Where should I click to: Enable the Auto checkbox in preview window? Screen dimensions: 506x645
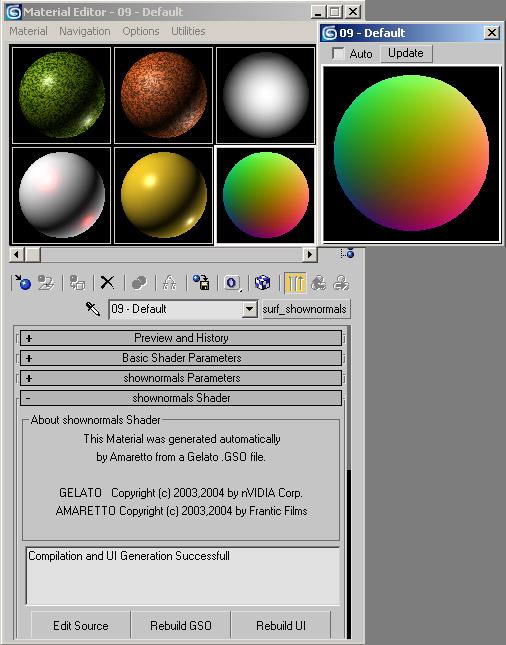pyautogui.click(x=338, y=53)
